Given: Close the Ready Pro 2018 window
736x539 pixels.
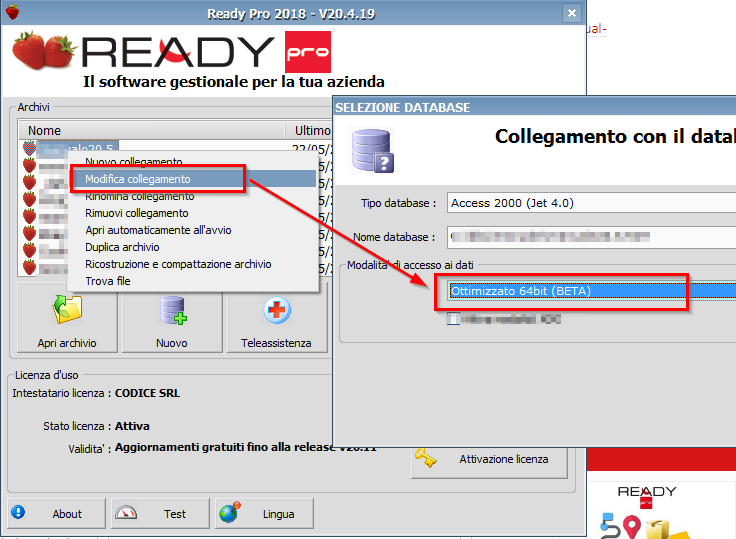Looking at the screenshot, I should pos(572,13).
